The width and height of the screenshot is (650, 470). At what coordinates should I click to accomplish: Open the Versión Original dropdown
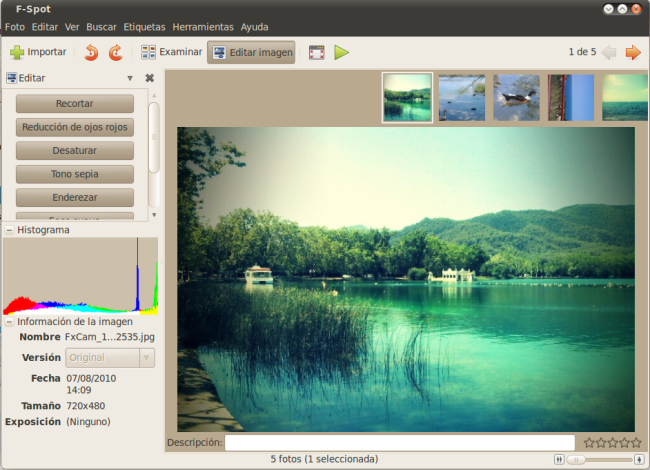(110, 358)
